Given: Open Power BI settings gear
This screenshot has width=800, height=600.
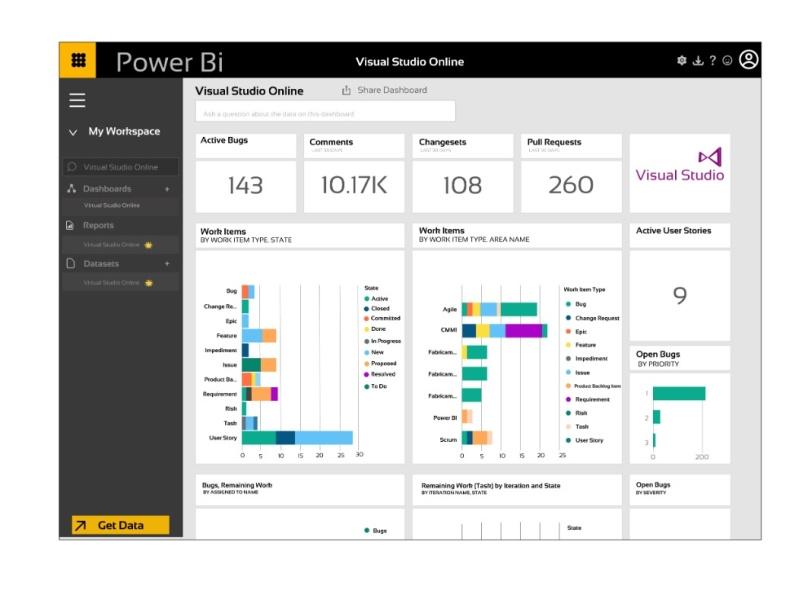Looking at the screenshot, I should click(x=682, y=60).
